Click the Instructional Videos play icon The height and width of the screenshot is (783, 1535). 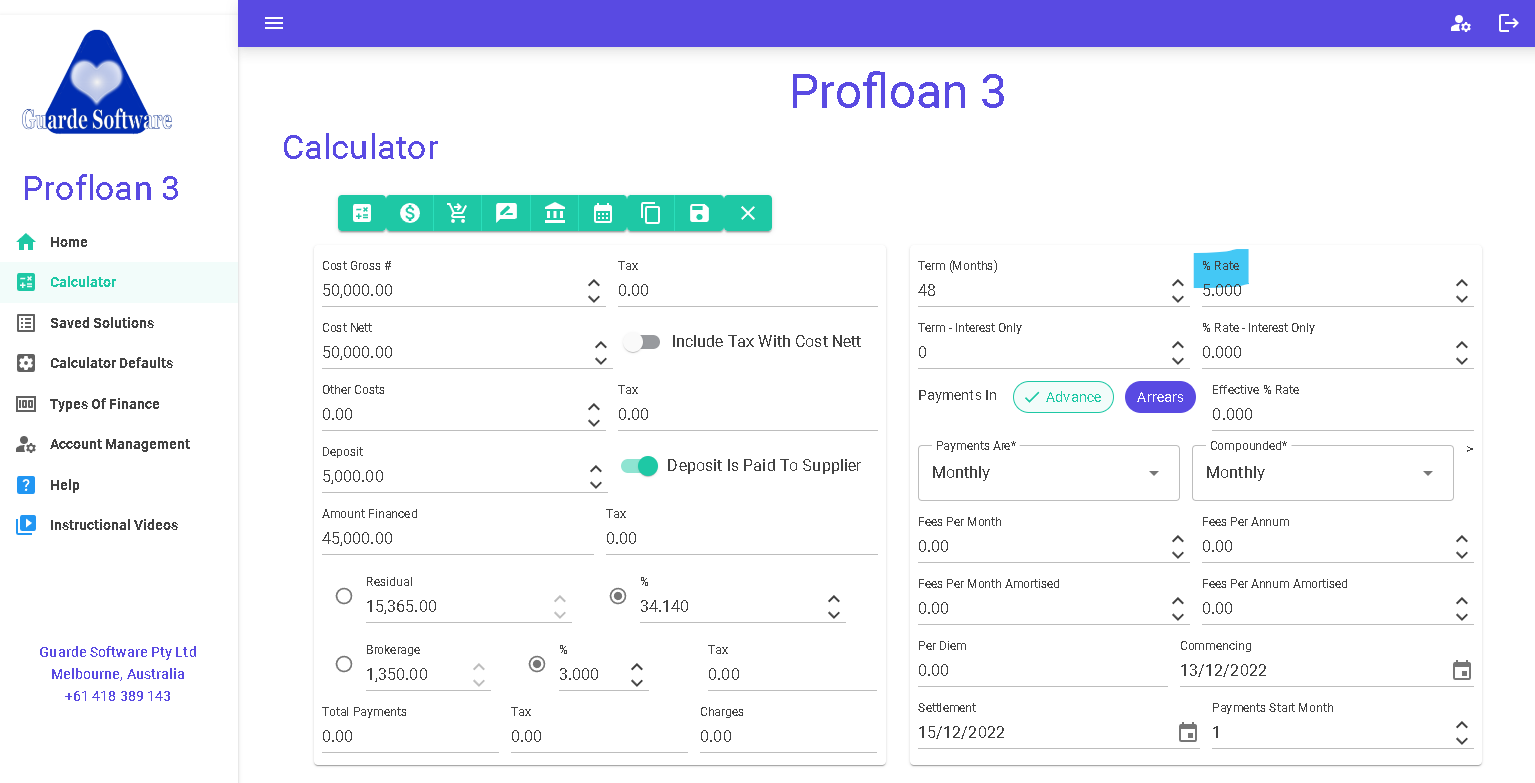26,525
